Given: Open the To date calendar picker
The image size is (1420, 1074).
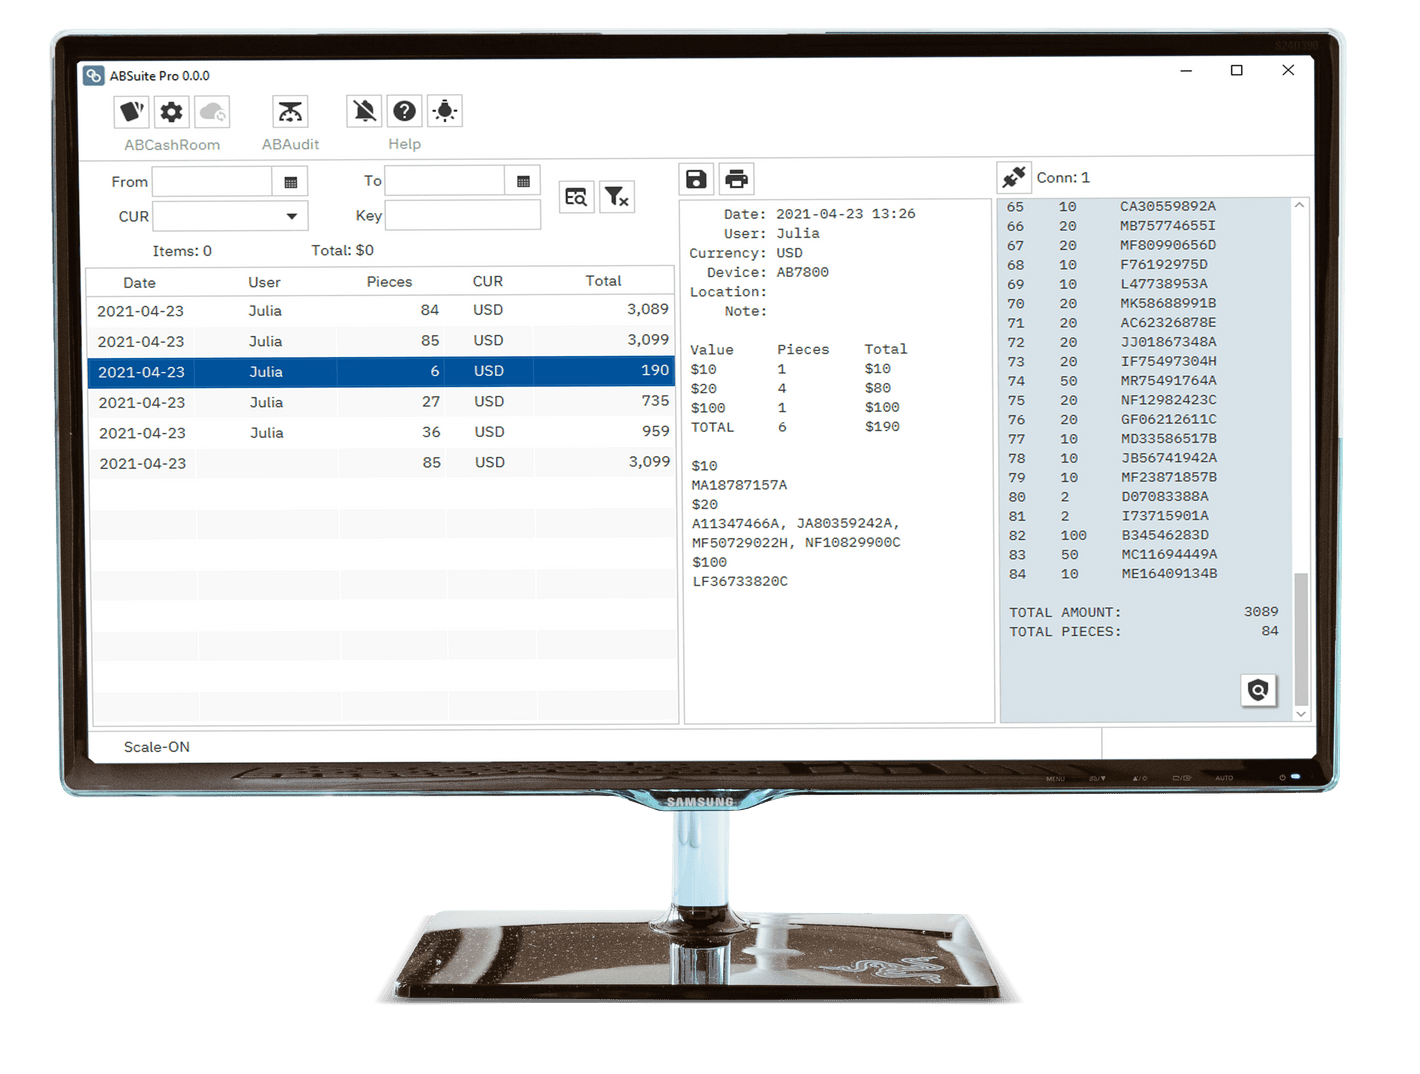Looking at the screenshot, I should [x=523, y=181].
